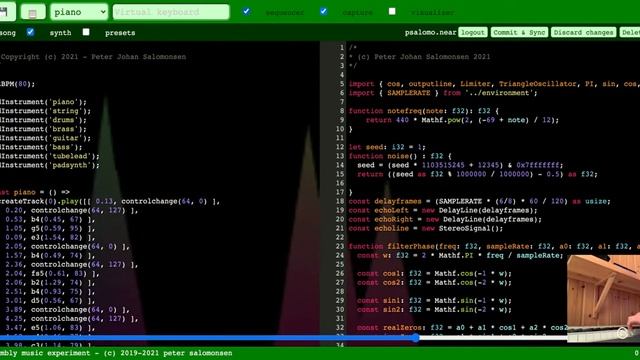
Task: Click the addInstrument('drums') code line
Action: tap(43, 120)
